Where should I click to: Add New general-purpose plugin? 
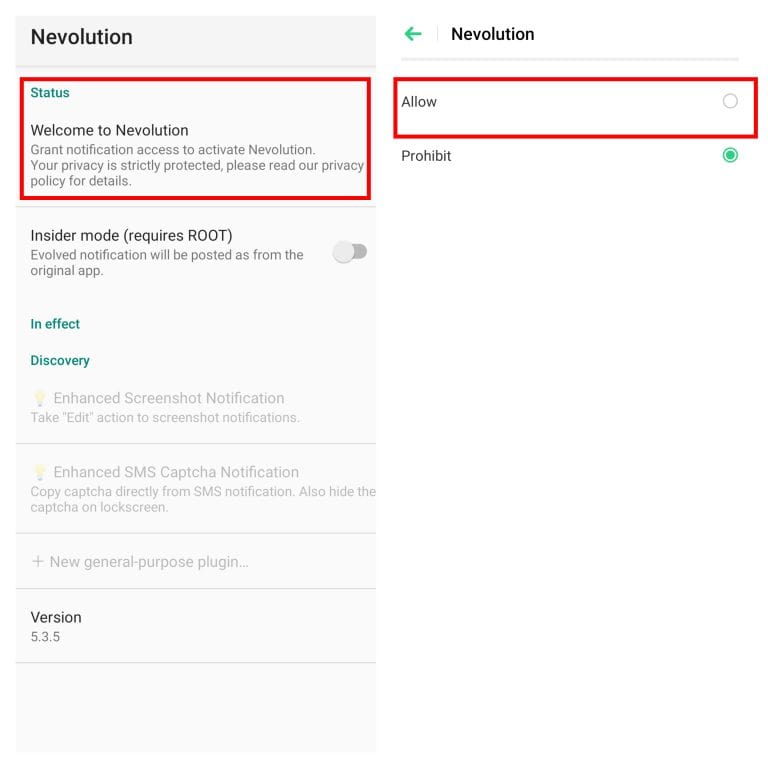149,562
